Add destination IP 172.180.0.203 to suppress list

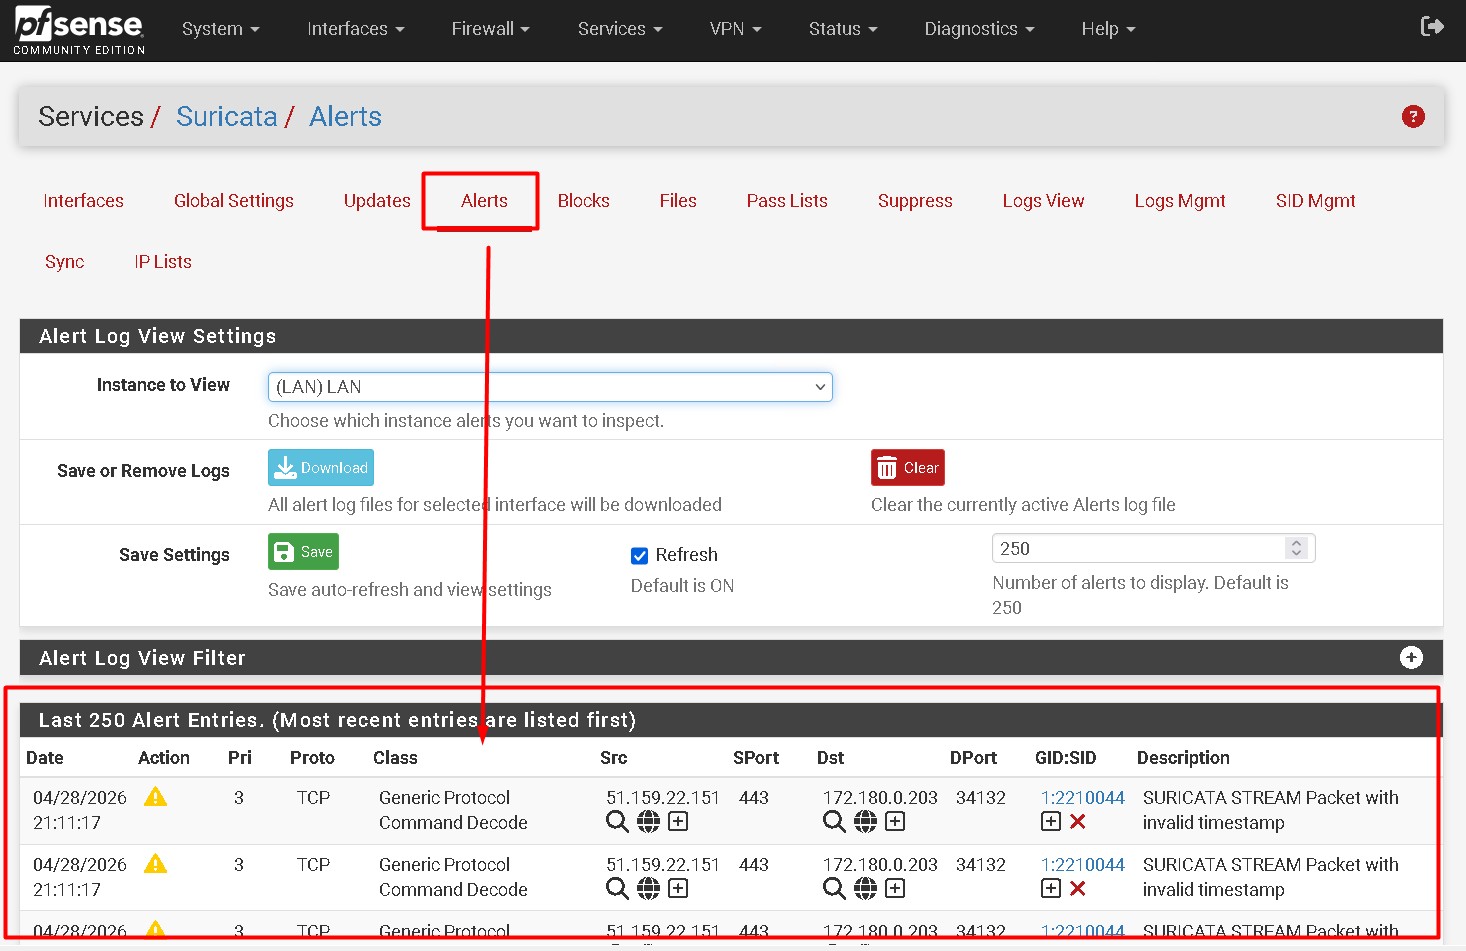coord(895,821)
